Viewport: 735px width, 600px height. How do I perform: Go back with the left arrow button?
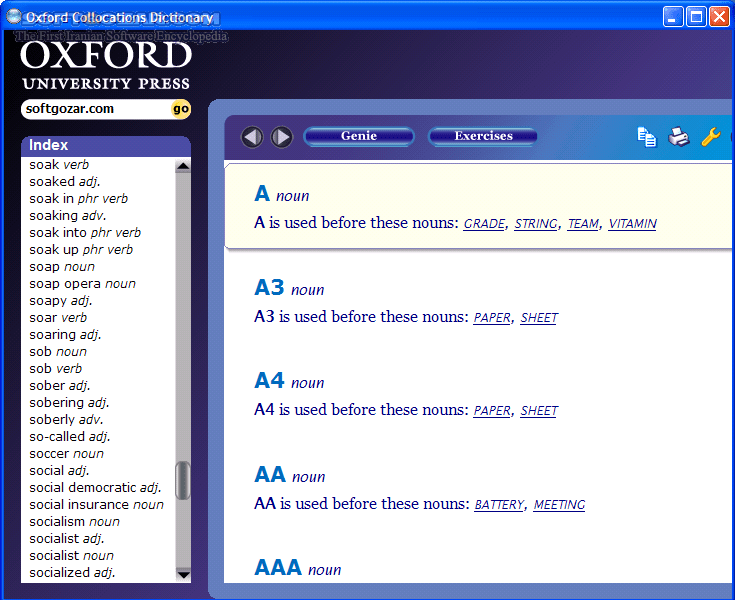pyautogui.click(x=252, y=137)
